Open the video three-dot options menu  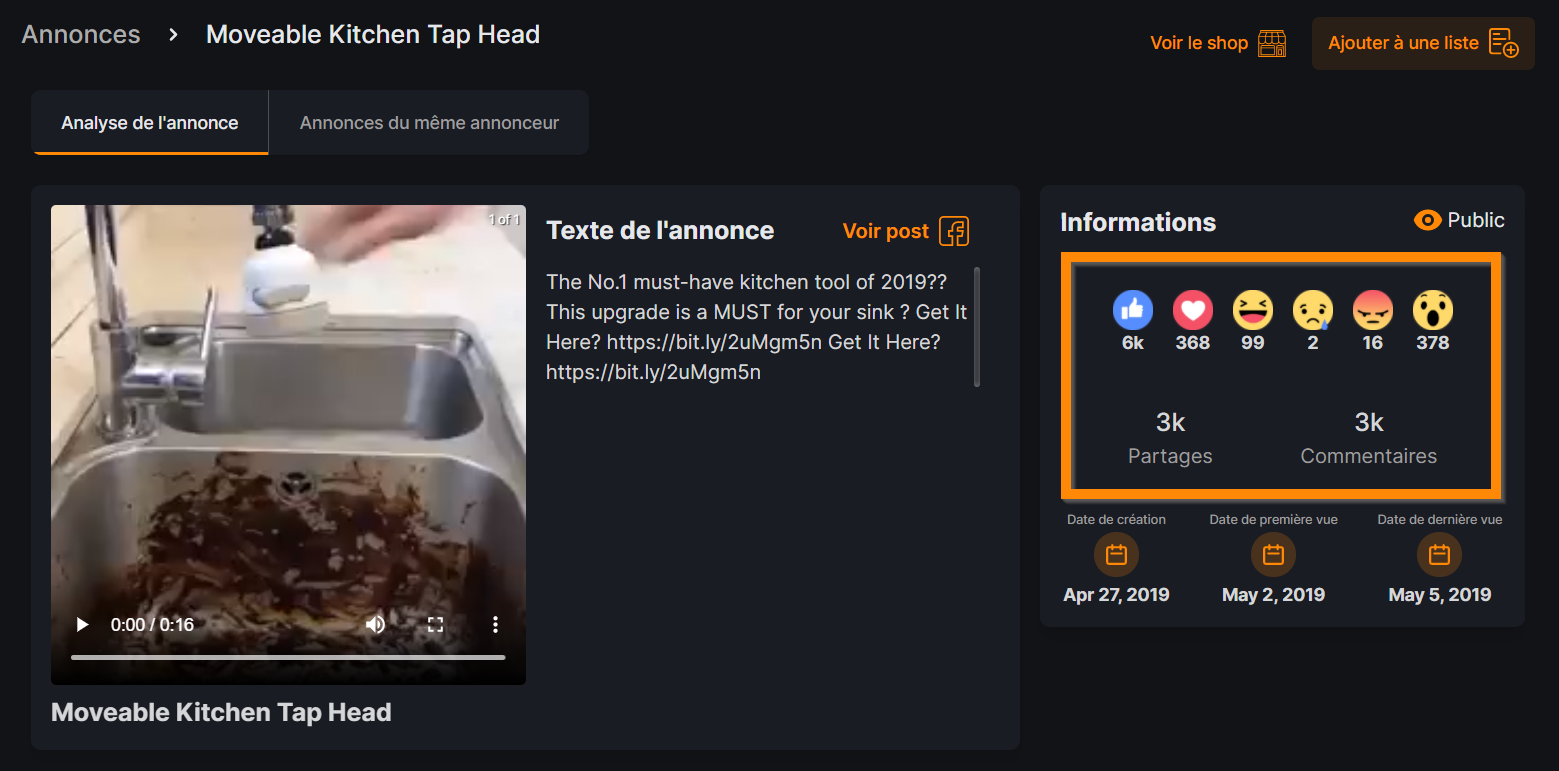(x=495, y=625)
